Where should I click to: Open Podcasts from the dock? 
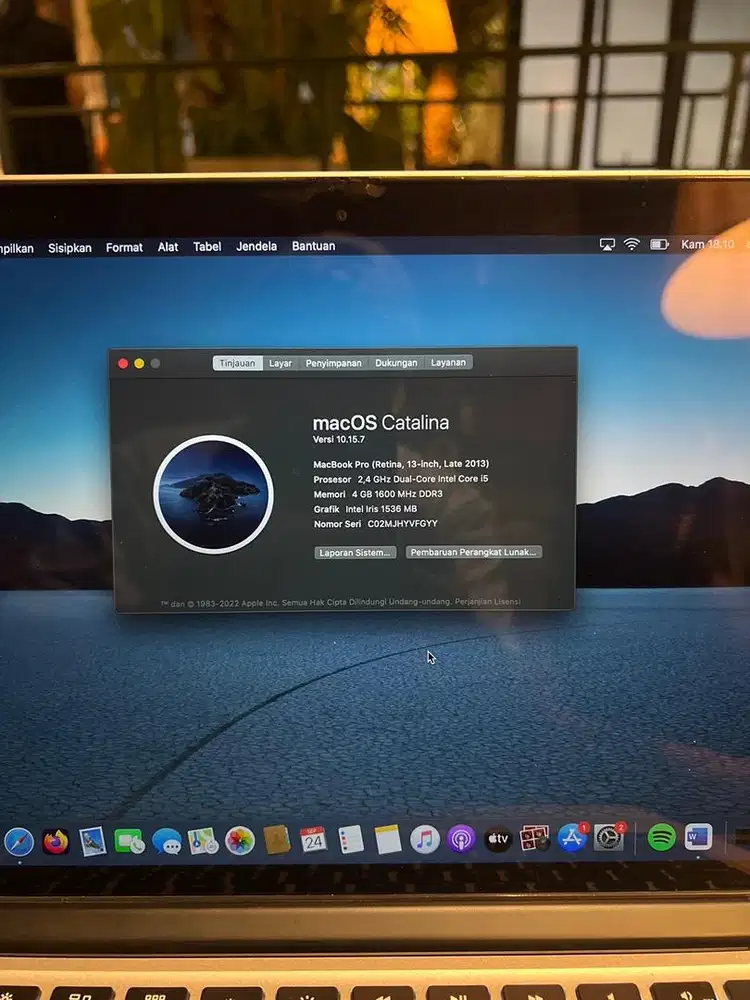point(461,839)
